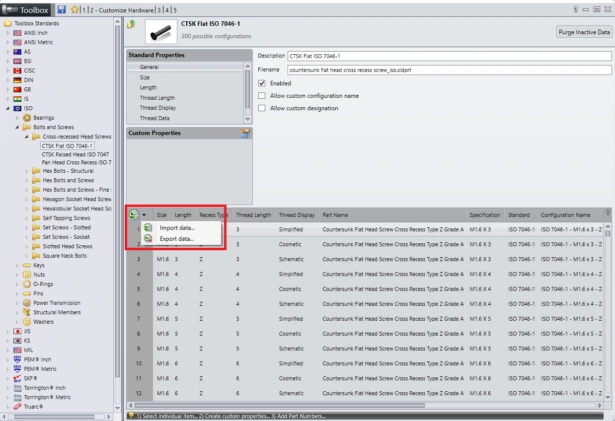Click the Nuts category icon

(x=27, y=275)
